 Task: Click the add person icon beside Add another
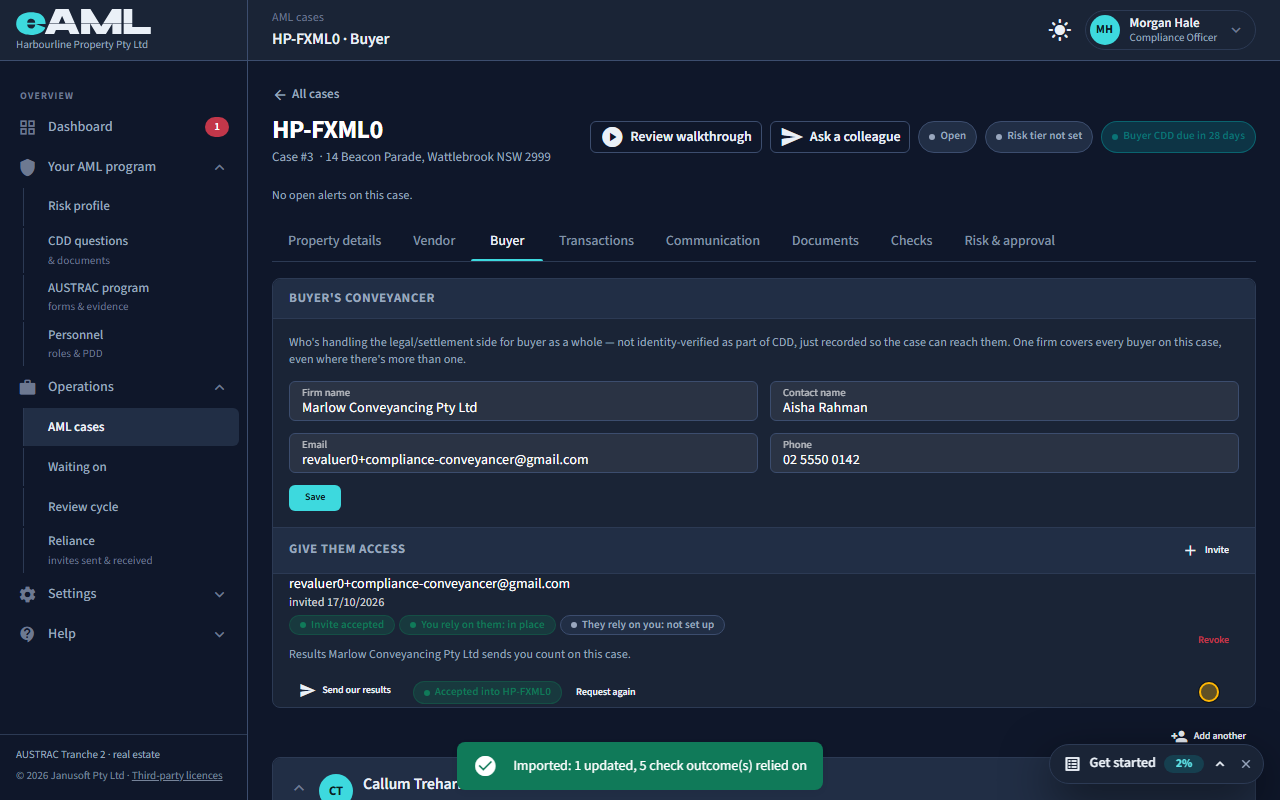pyautogui.click(x=1179, y=736)
